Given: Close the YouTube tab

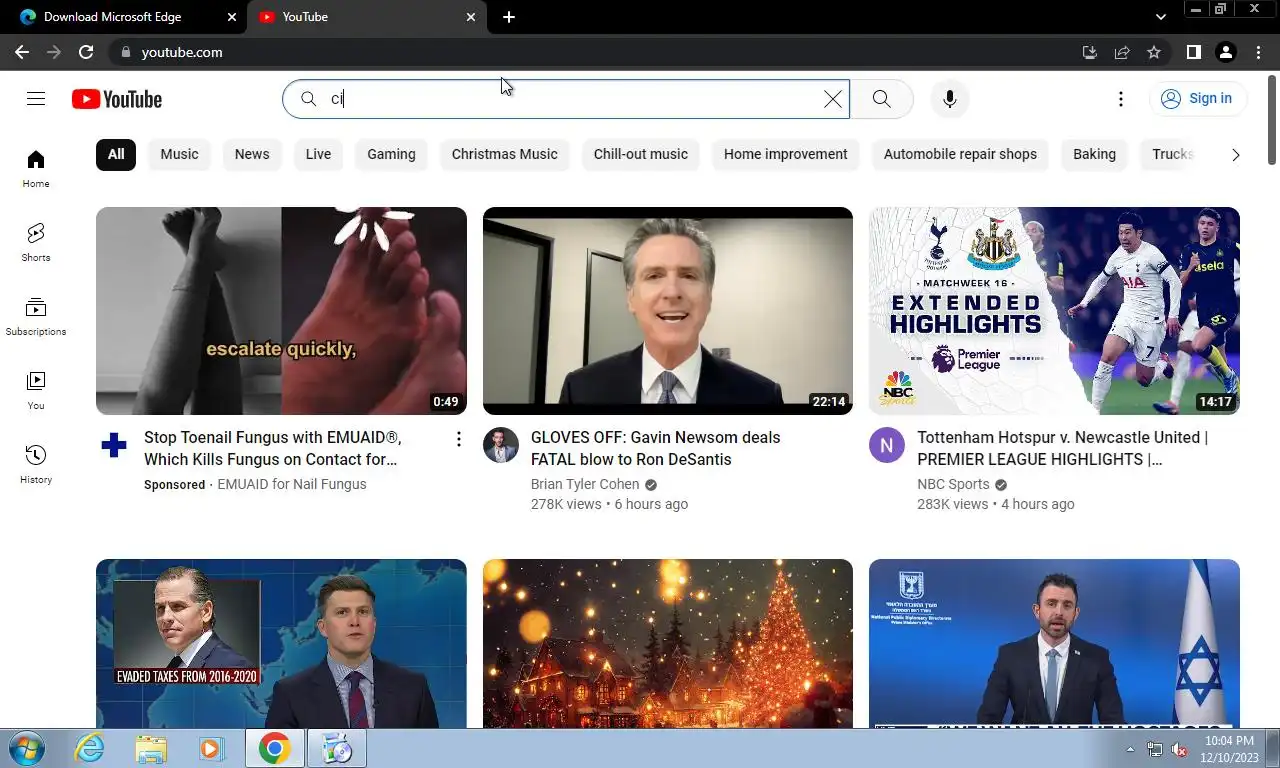Looking at the screenshot, I should coord(471,17).
